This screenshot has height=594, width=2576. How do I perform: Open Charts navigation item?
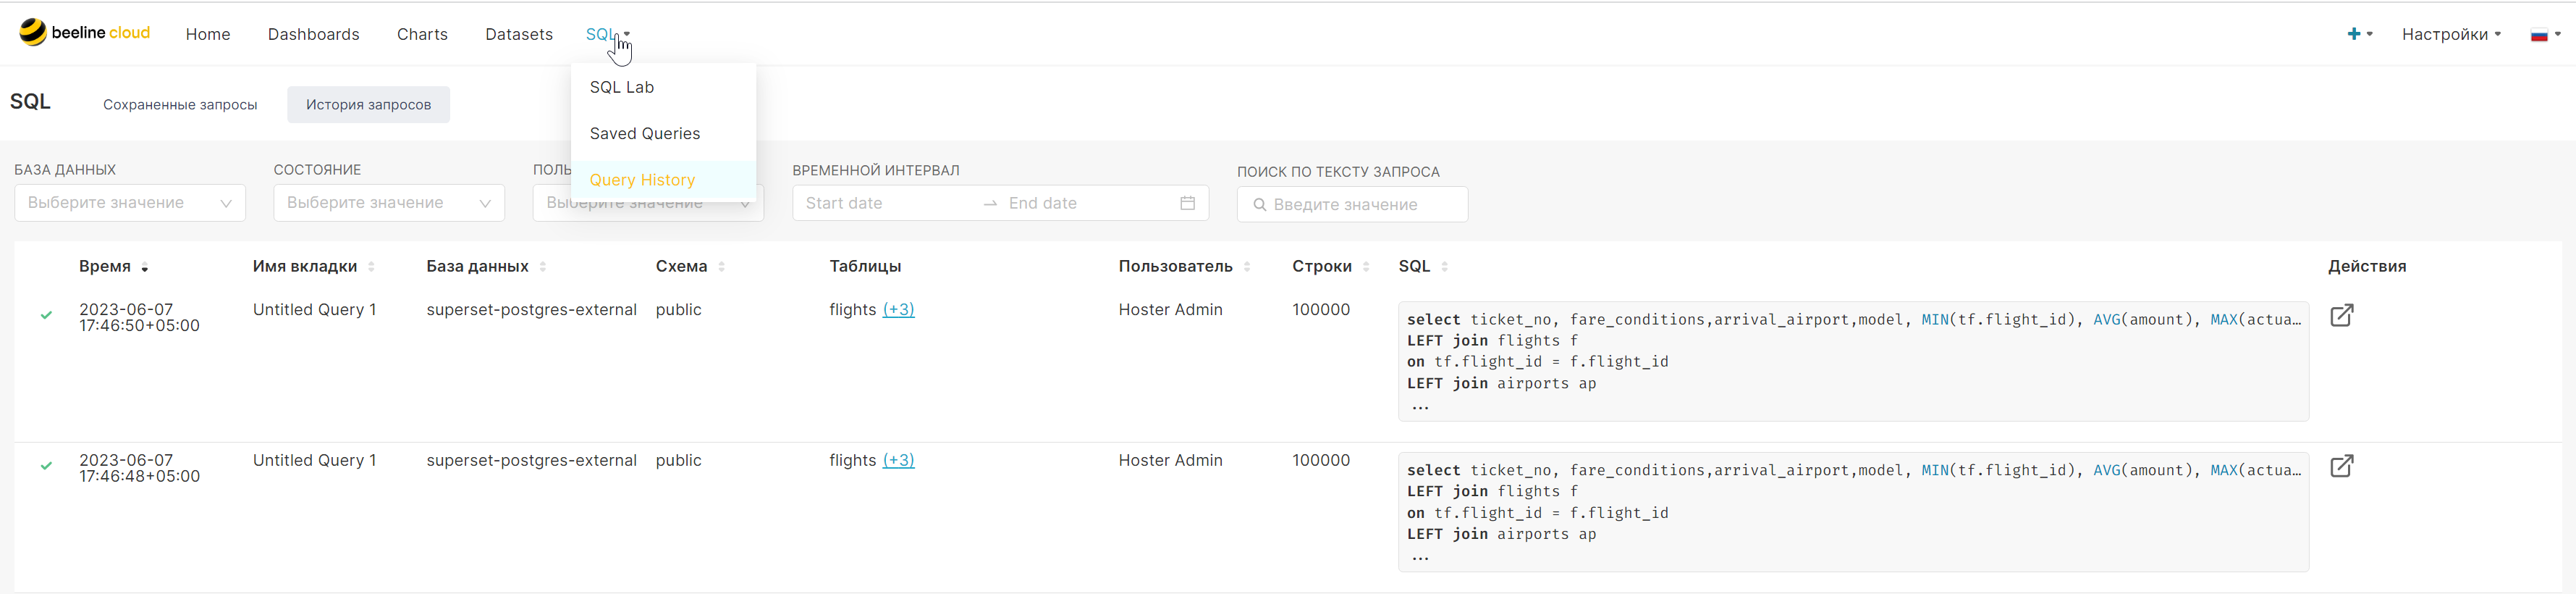click(x=422, y=34)
